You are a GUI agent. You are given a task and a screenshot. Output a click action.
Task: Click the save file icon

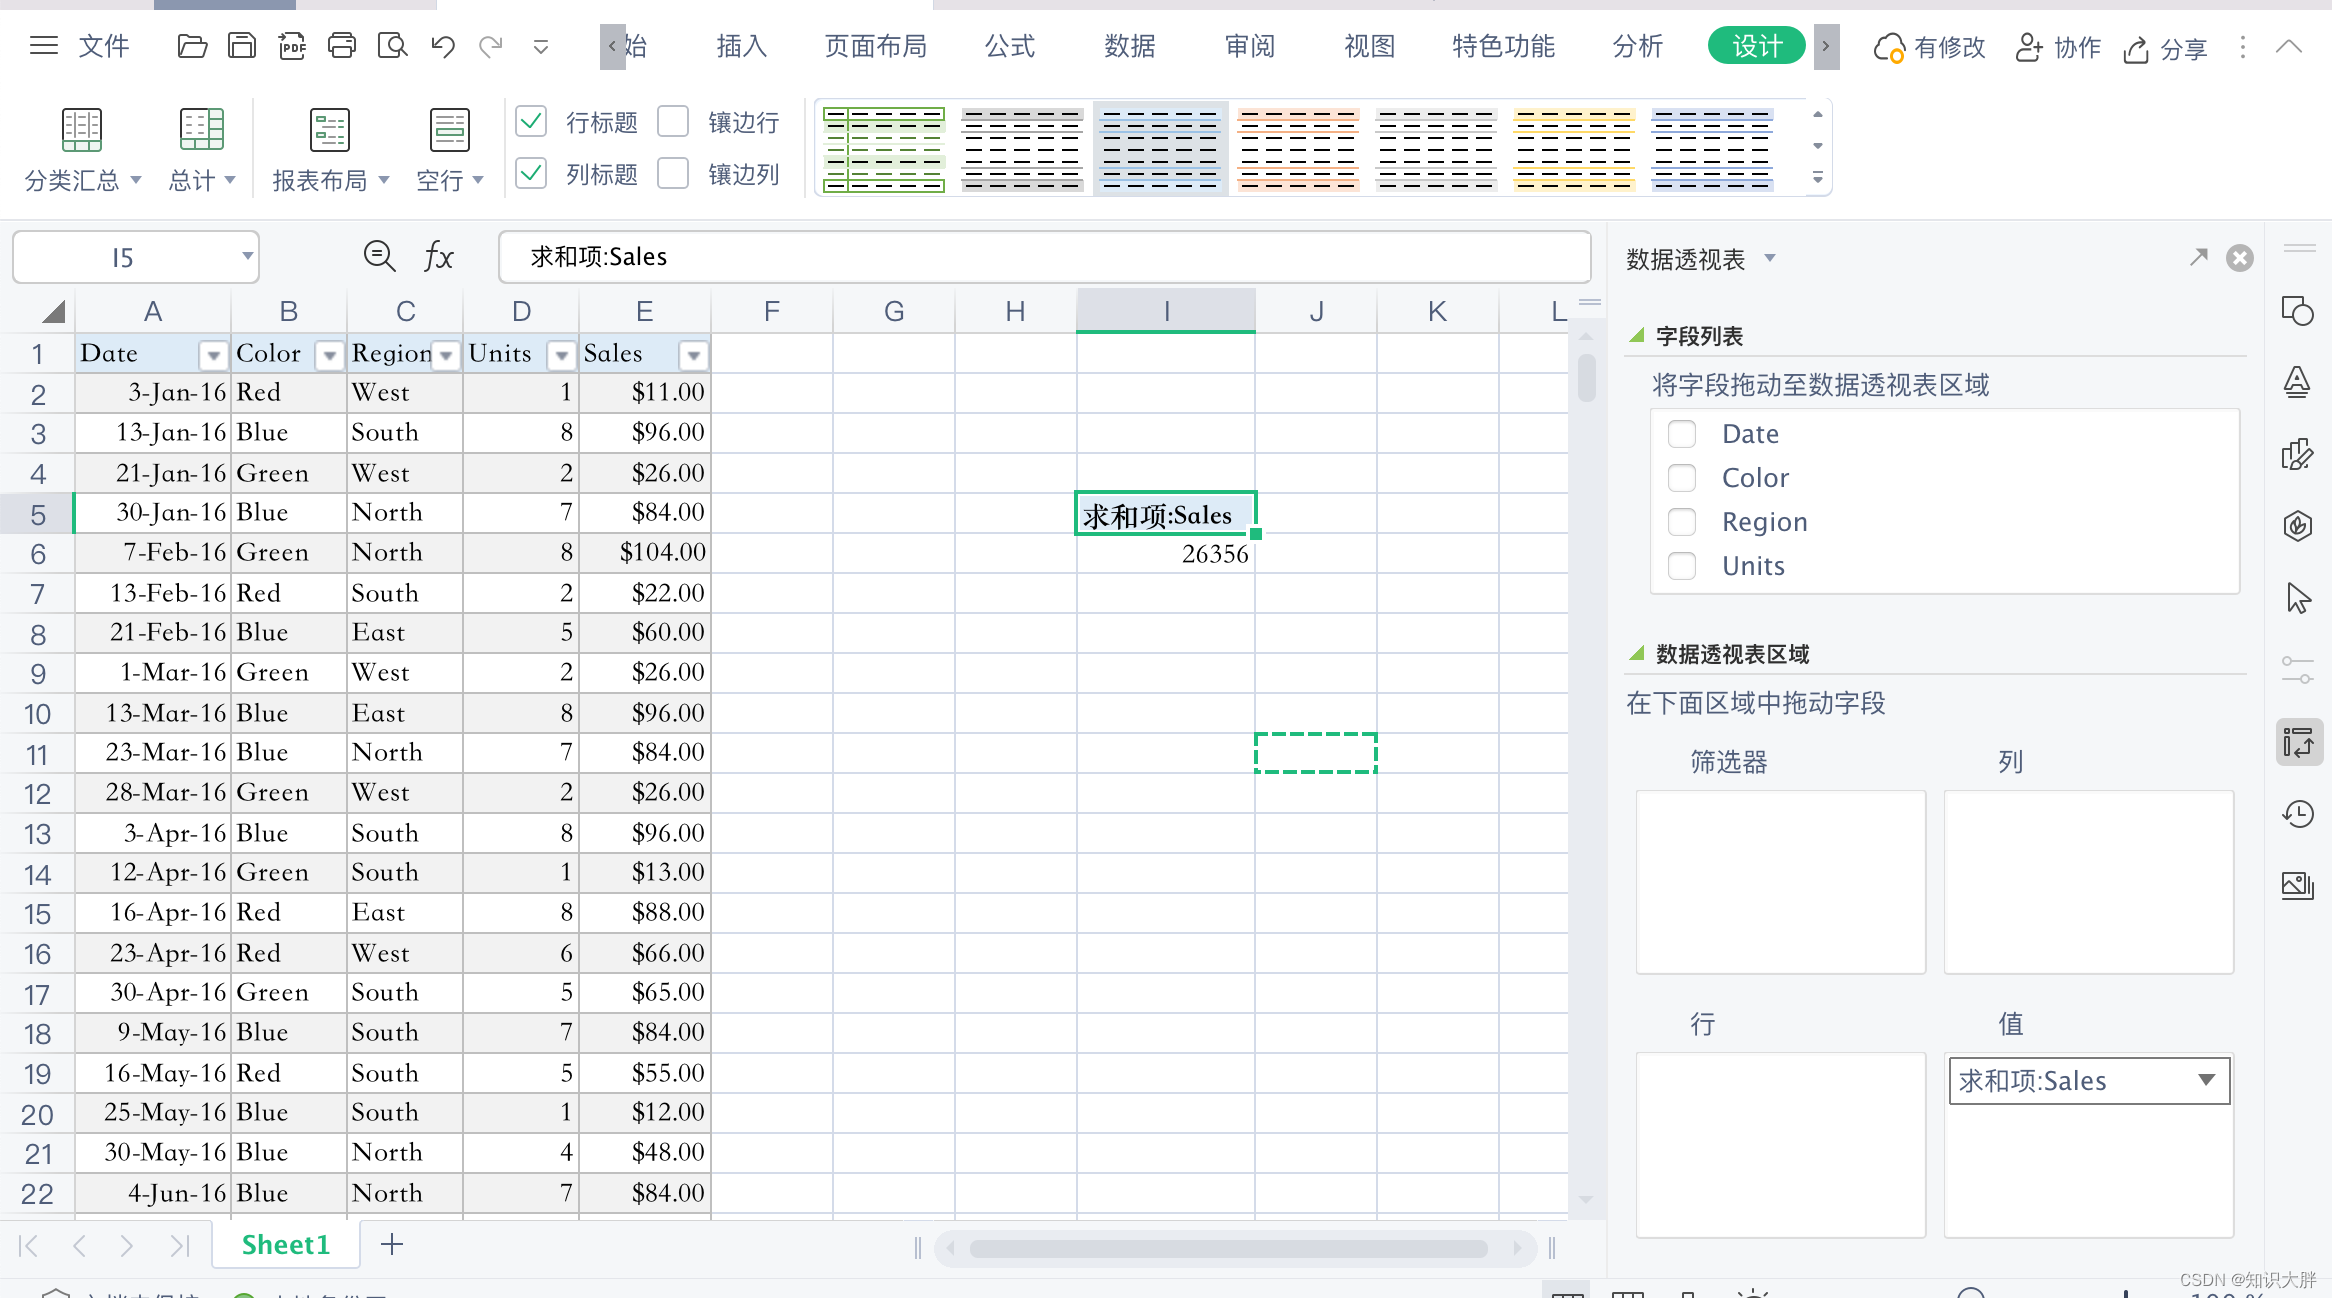click(242, 46)
